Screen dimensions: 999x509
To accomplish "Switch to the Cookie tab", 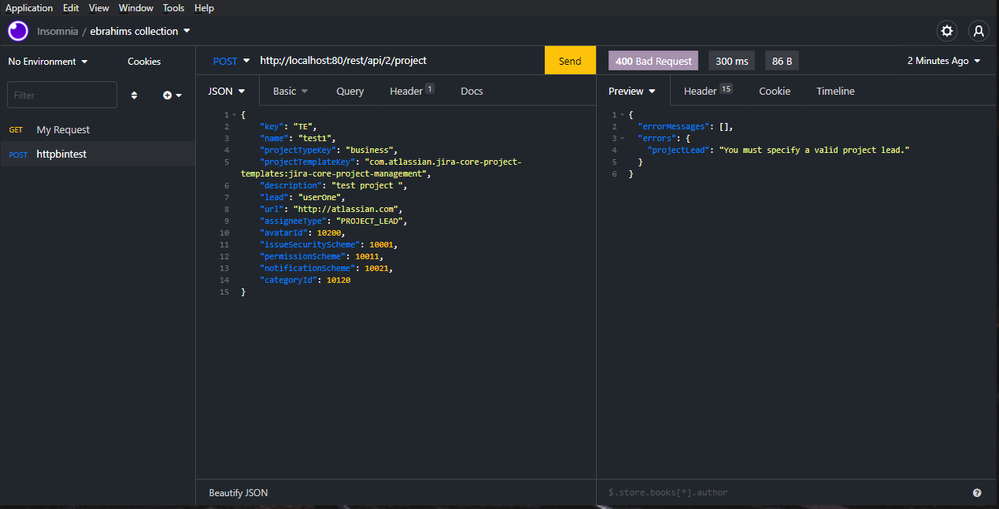I will point(775,91).
